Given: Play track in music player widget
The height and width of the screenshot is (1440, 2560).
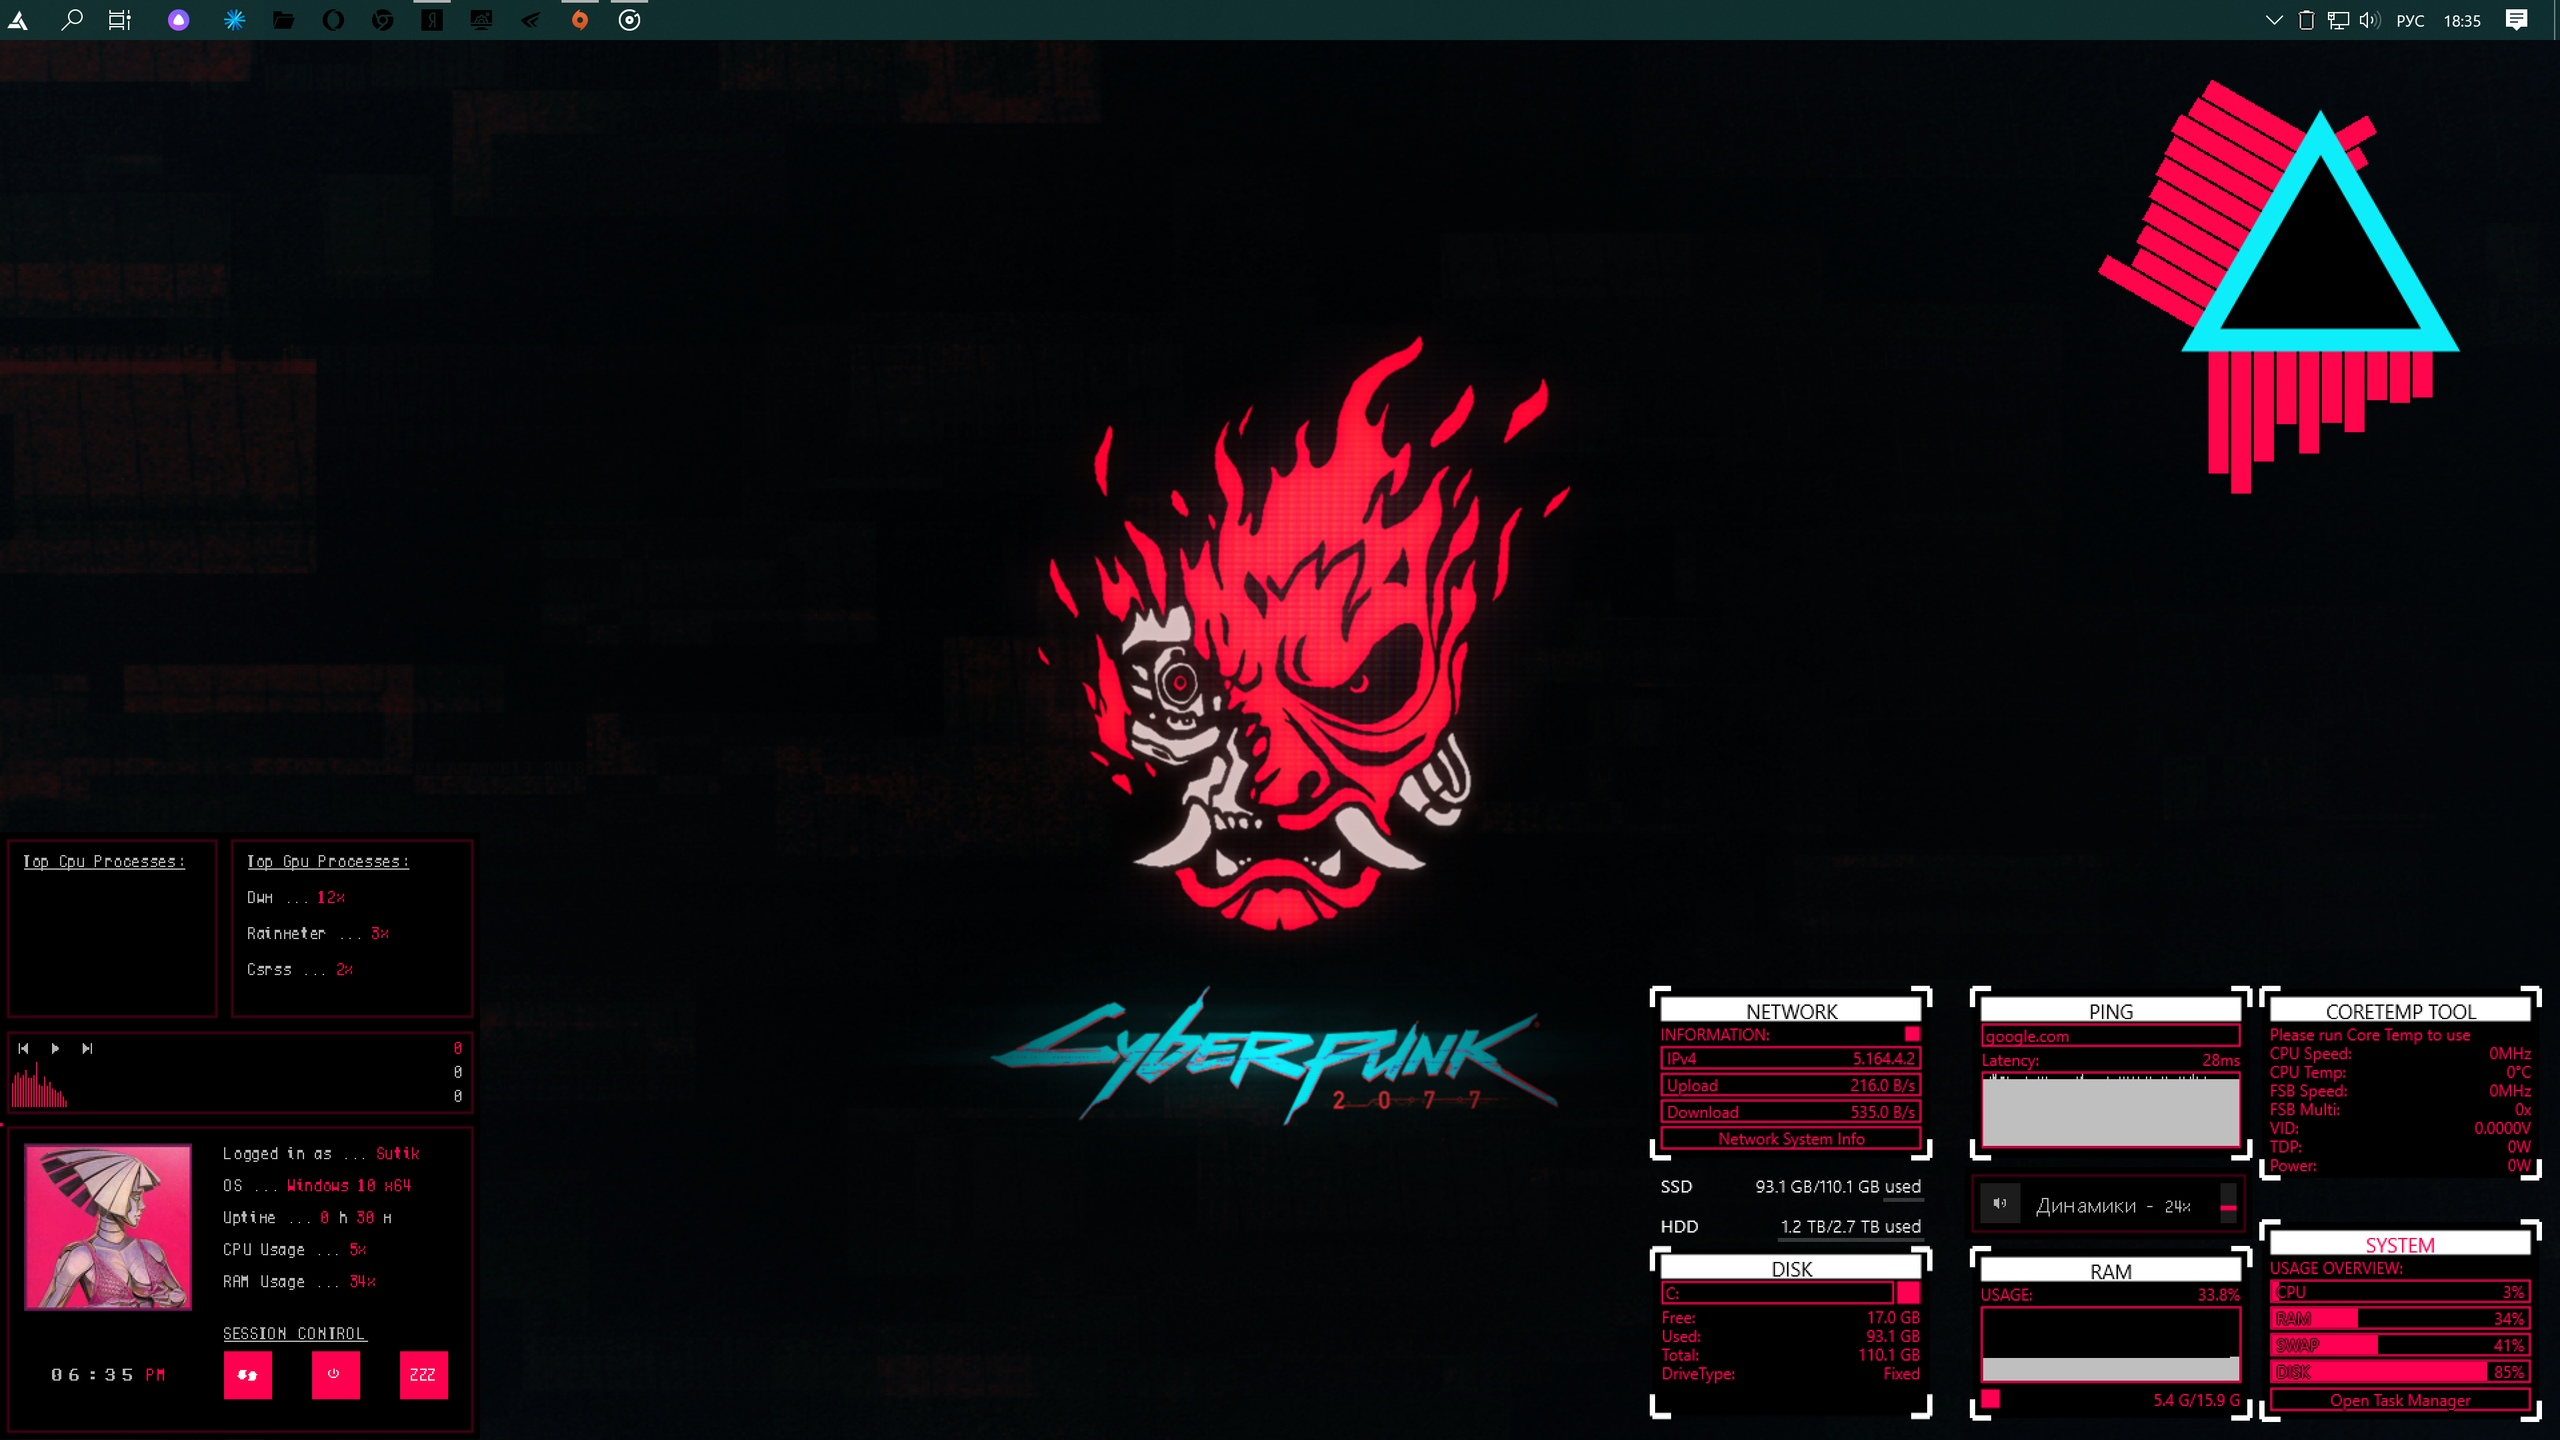Looking at the screenshot, I should pos(55,1048).
